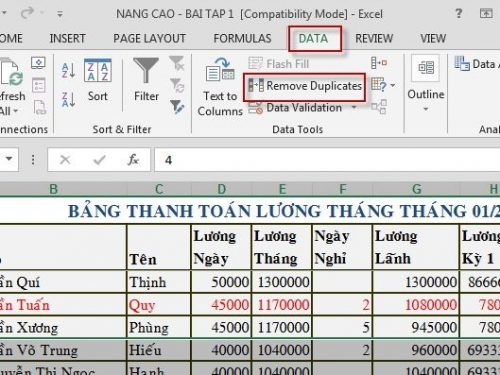Click the Lương Lãnh header cell
The image size is (500, 375).
click(x=416, y=247)
